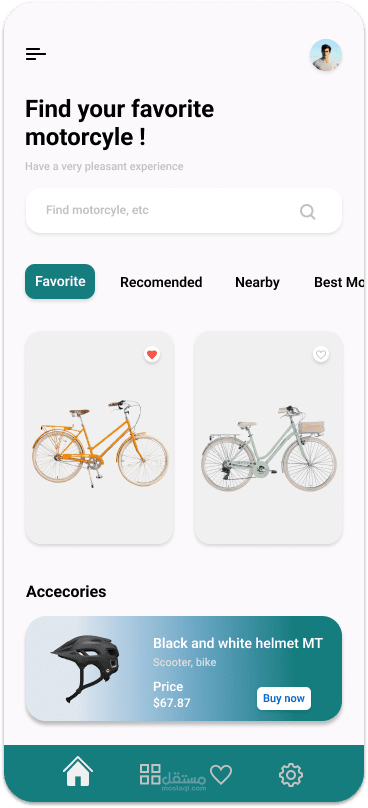368x808 pixels.
Task: Open settings gear icon
Action: (x=291, y=775)
